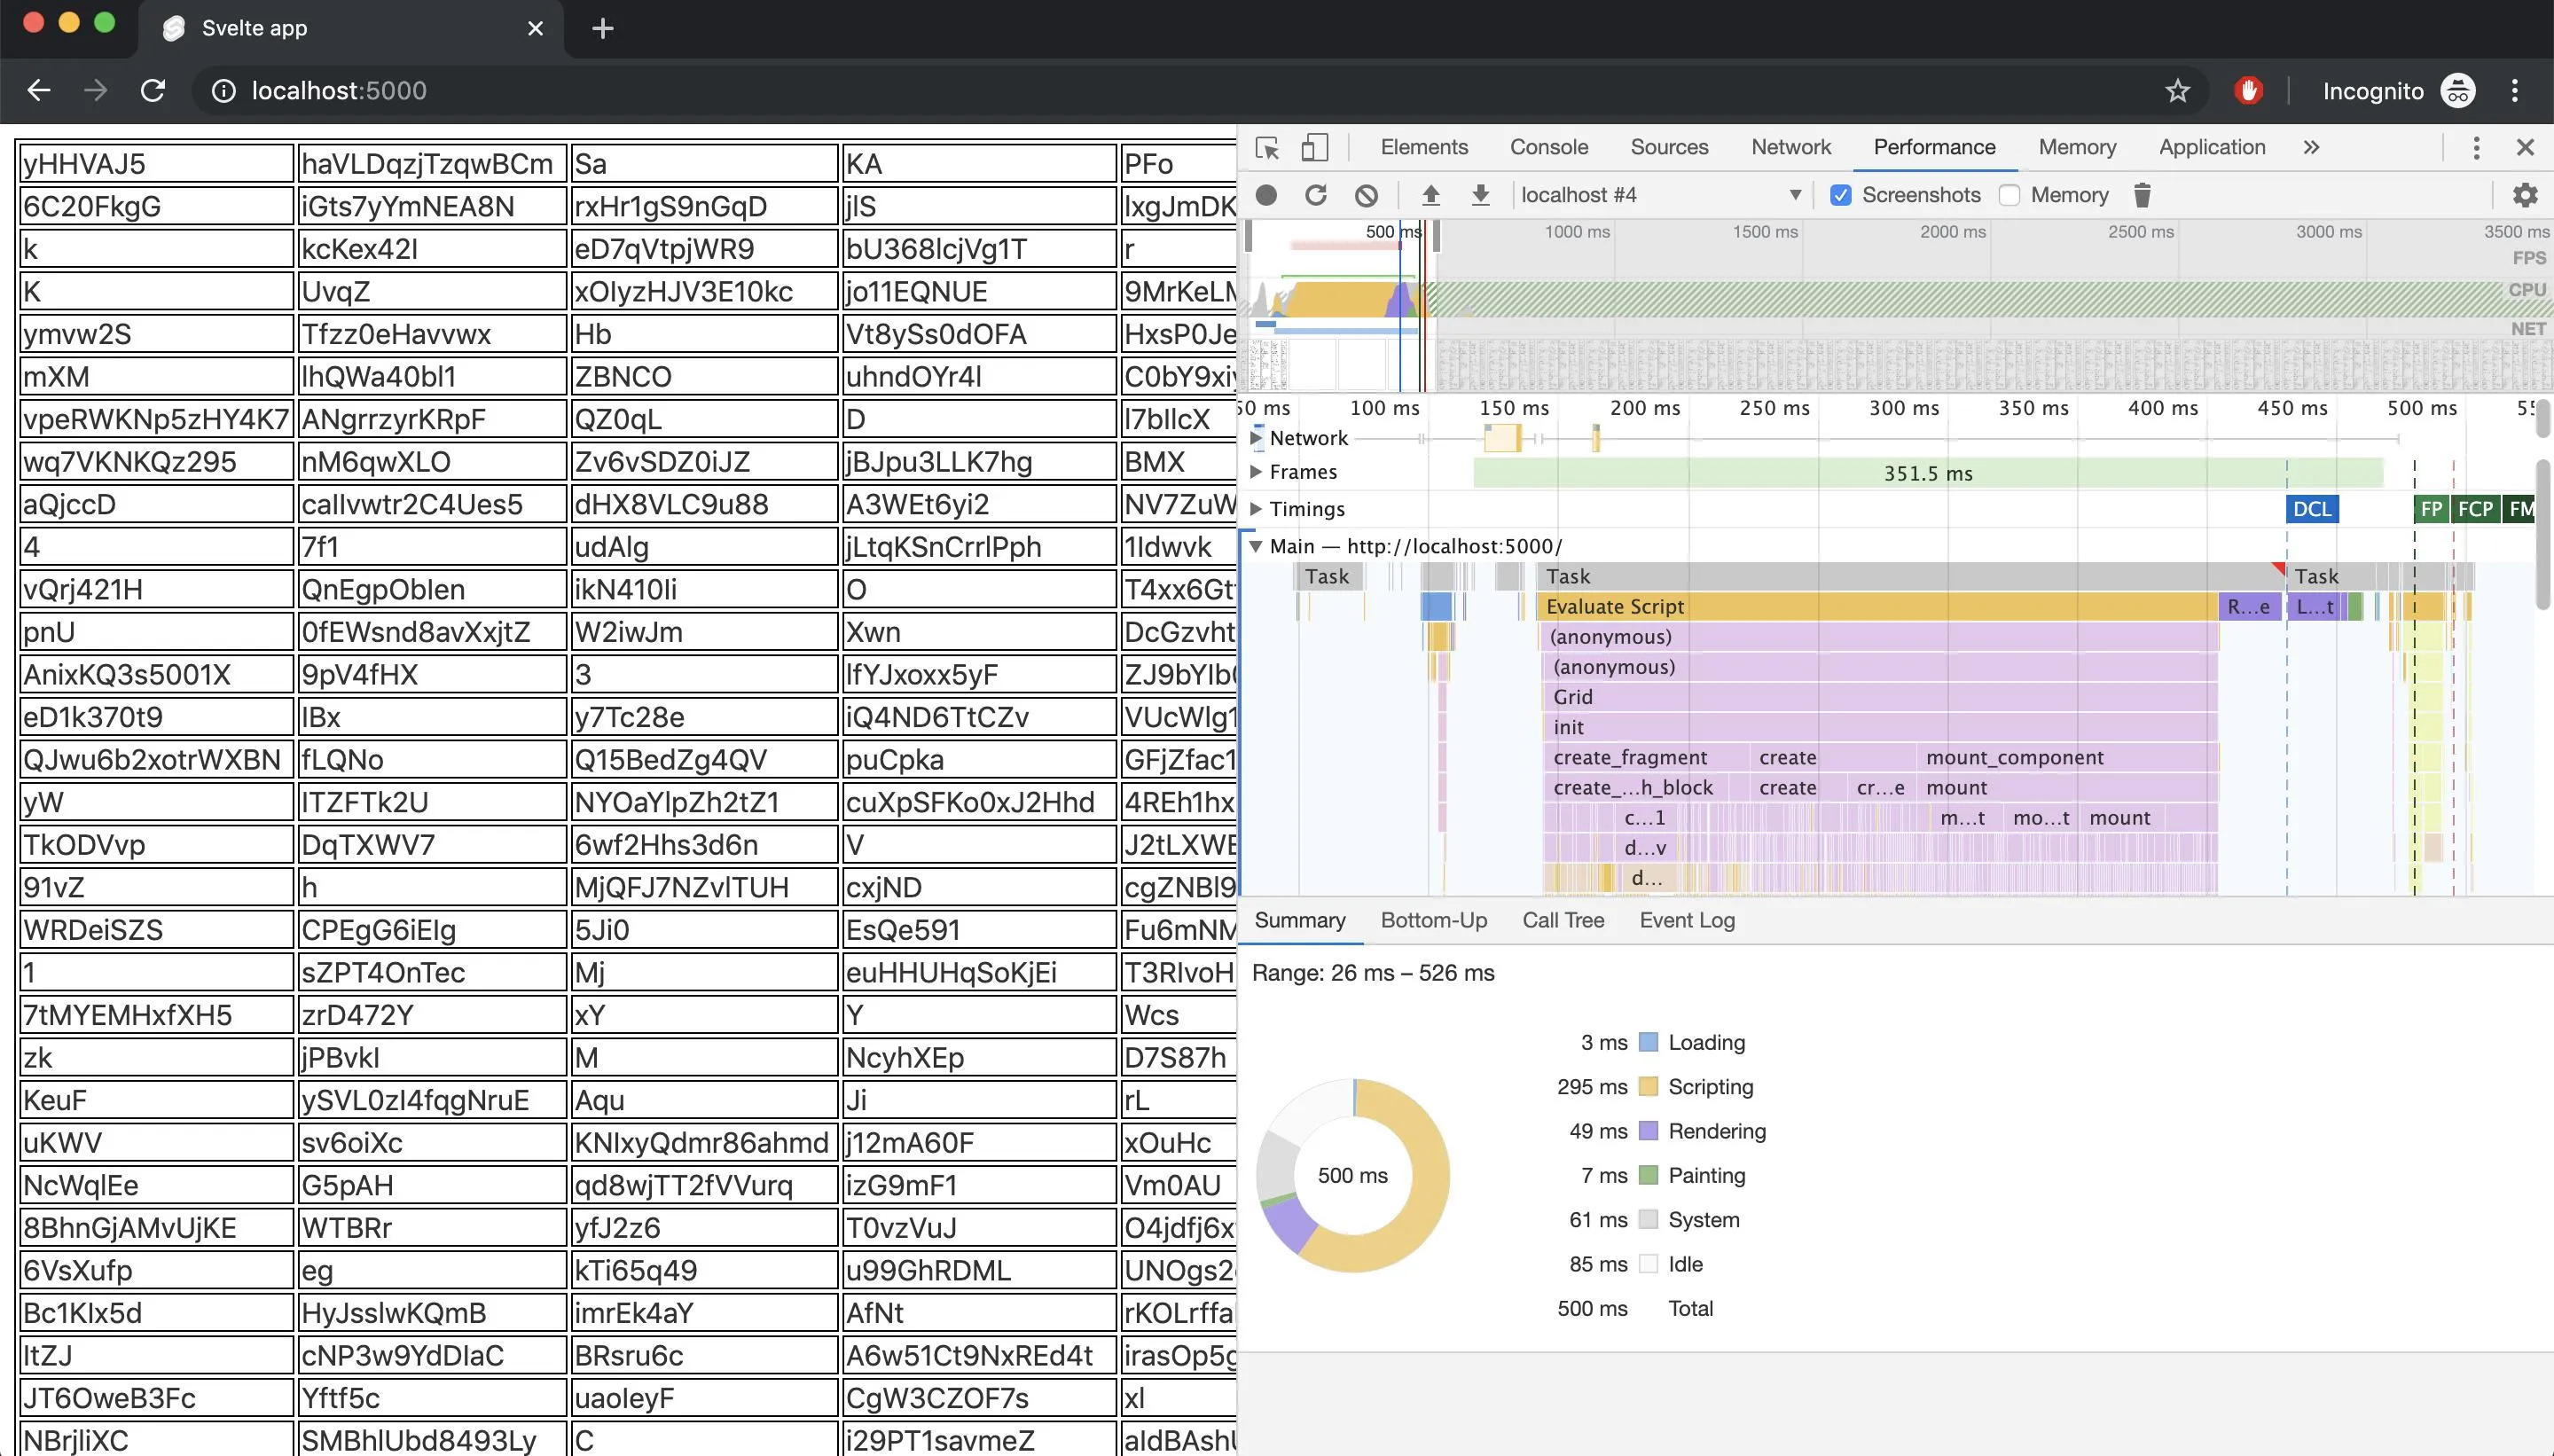2554x1456 pixels.
Task: Switch to the Bottom-Up tab
Action: point(1433,920)
